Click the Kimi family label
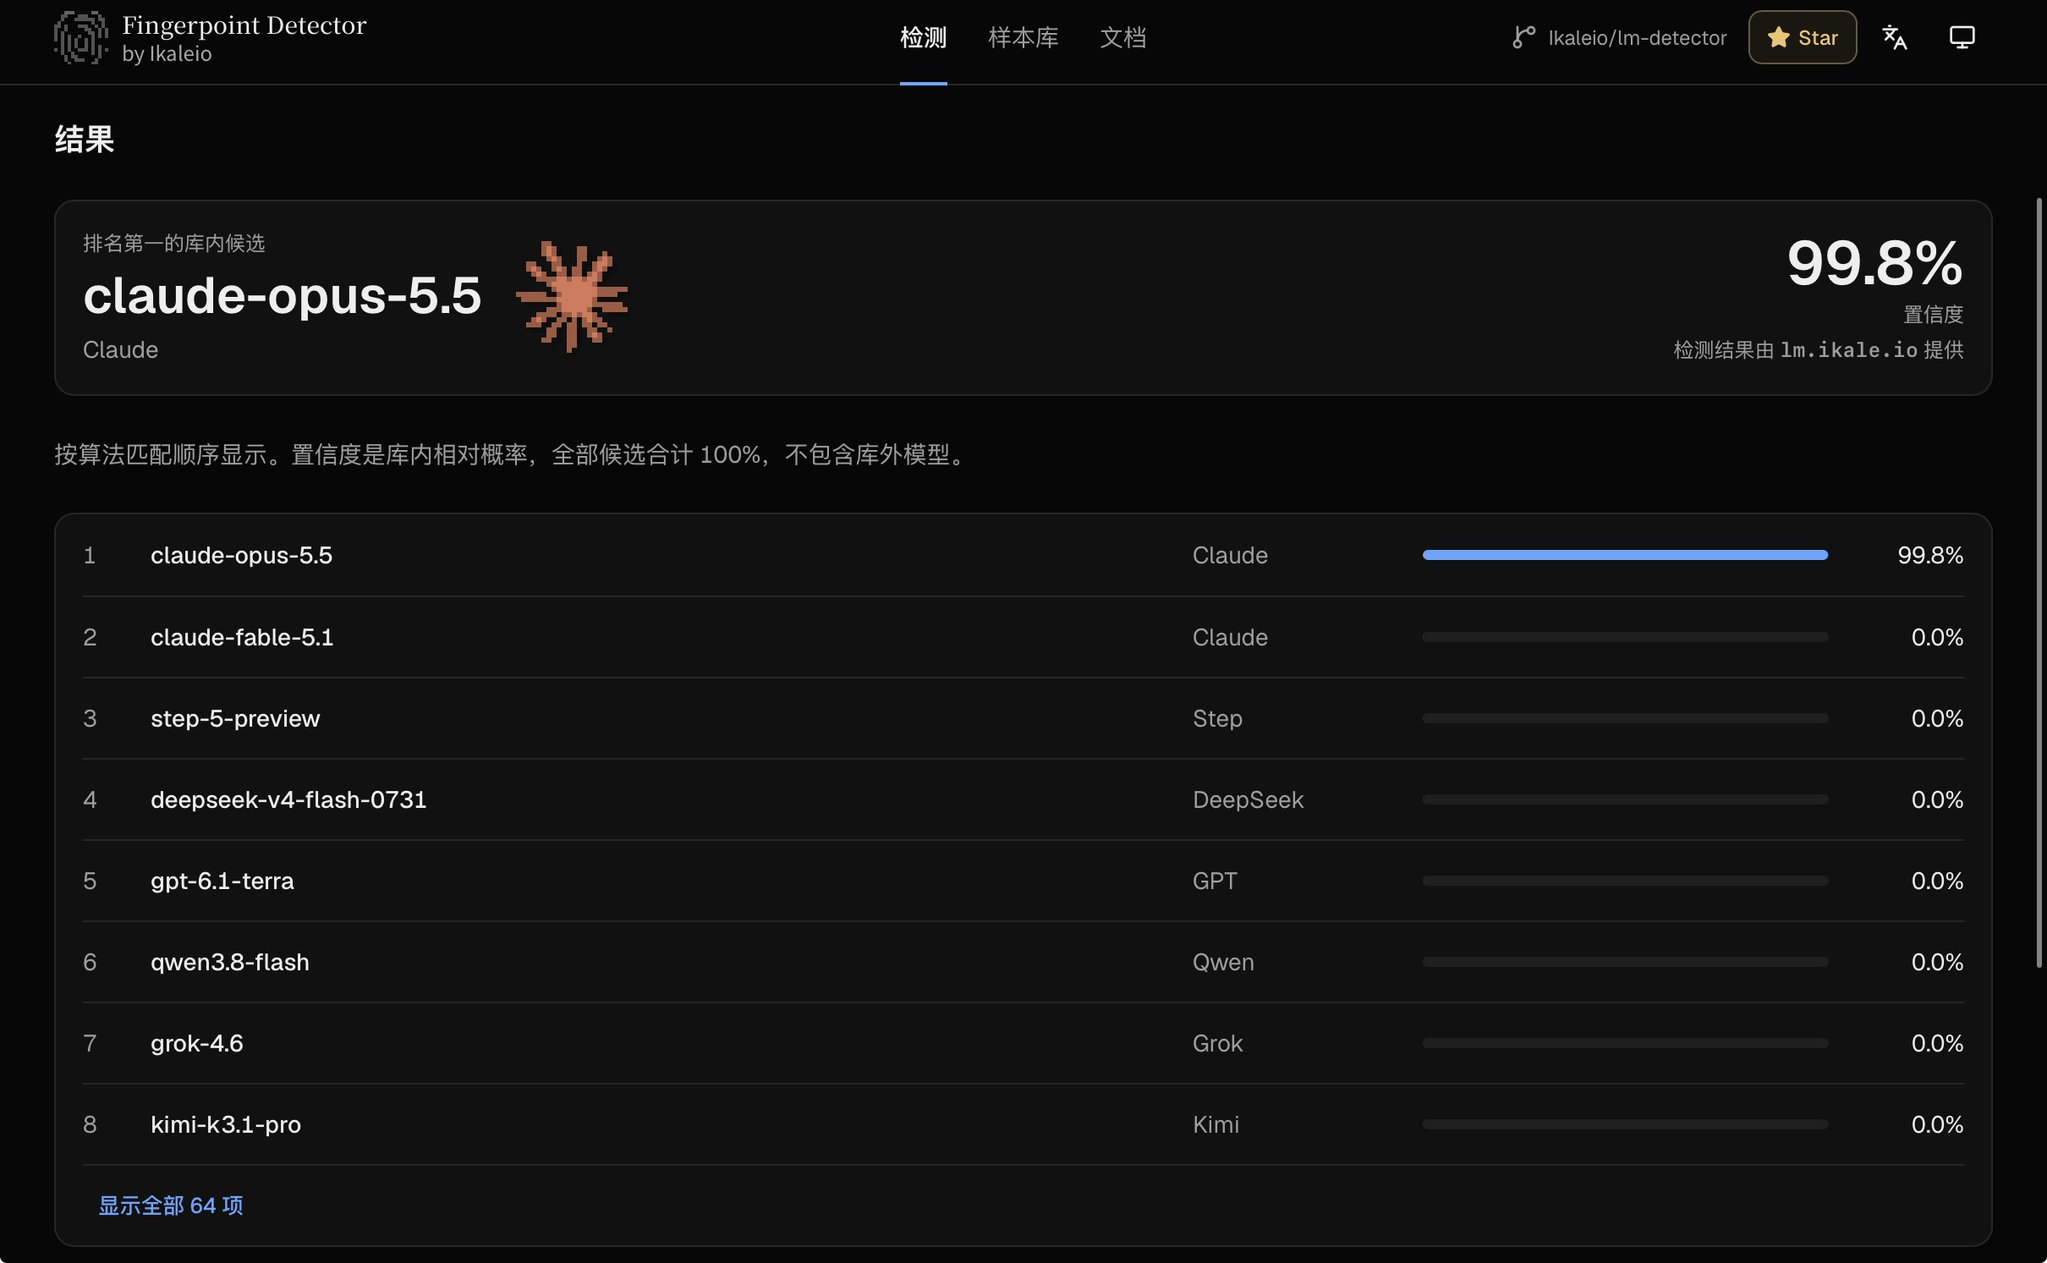 [x=1215, y=1124]
